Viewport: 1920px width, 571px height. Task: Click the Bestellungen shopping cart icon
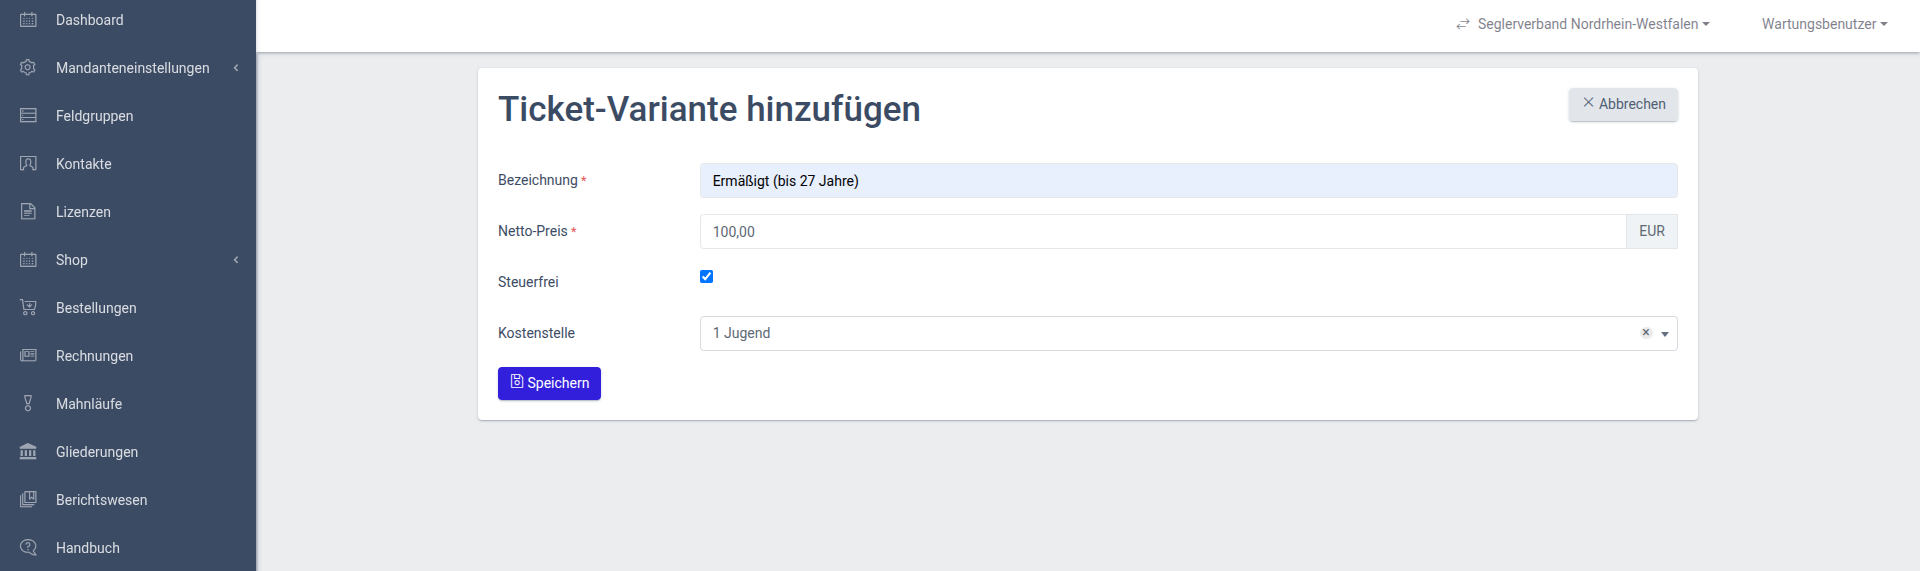click(x=28, y=308)
